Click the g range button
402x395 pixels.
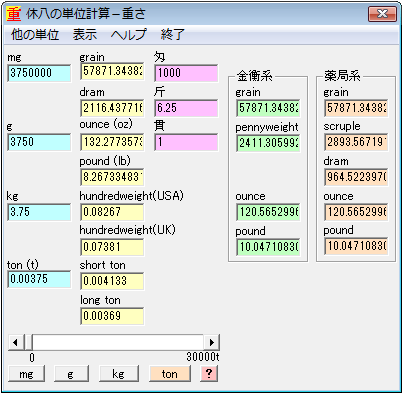pos(72,374)
